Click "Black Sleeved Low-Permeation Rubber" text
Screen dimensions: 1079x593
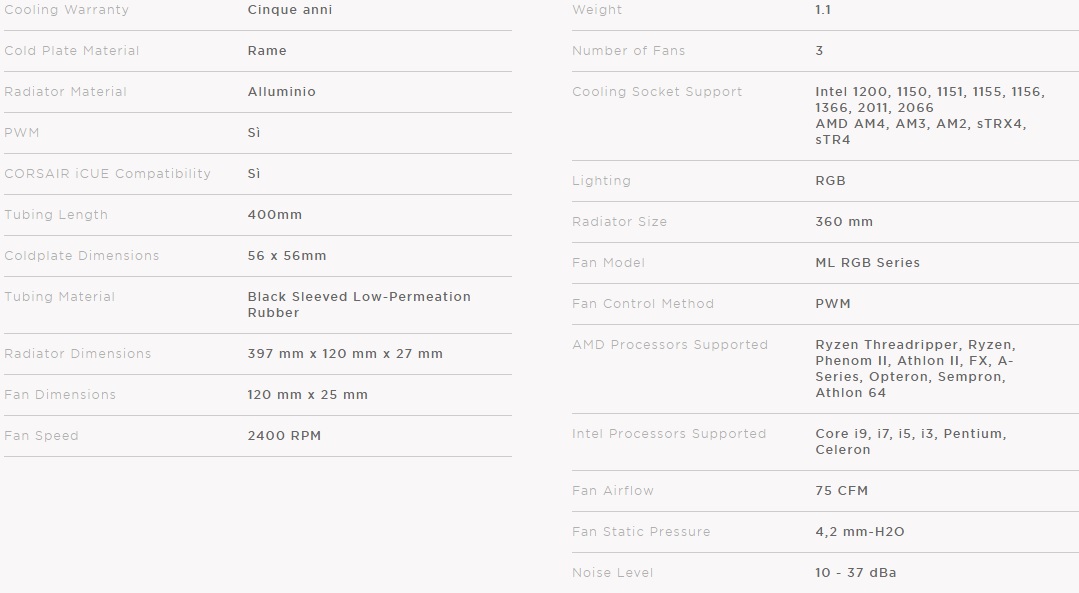tap(359, 305)
